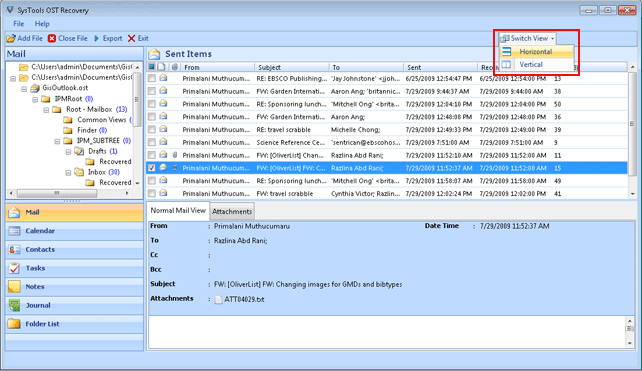Toggle the select-all checkbox in list header
The height and width of the screenshot is (371, 642).
(152, 67)
